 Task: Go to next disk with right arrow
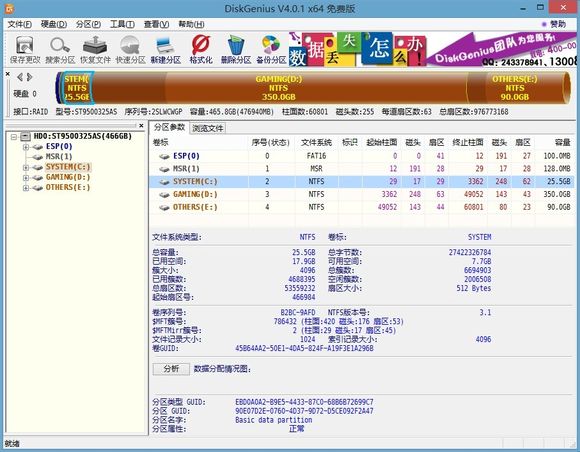[x=30, y=77]
